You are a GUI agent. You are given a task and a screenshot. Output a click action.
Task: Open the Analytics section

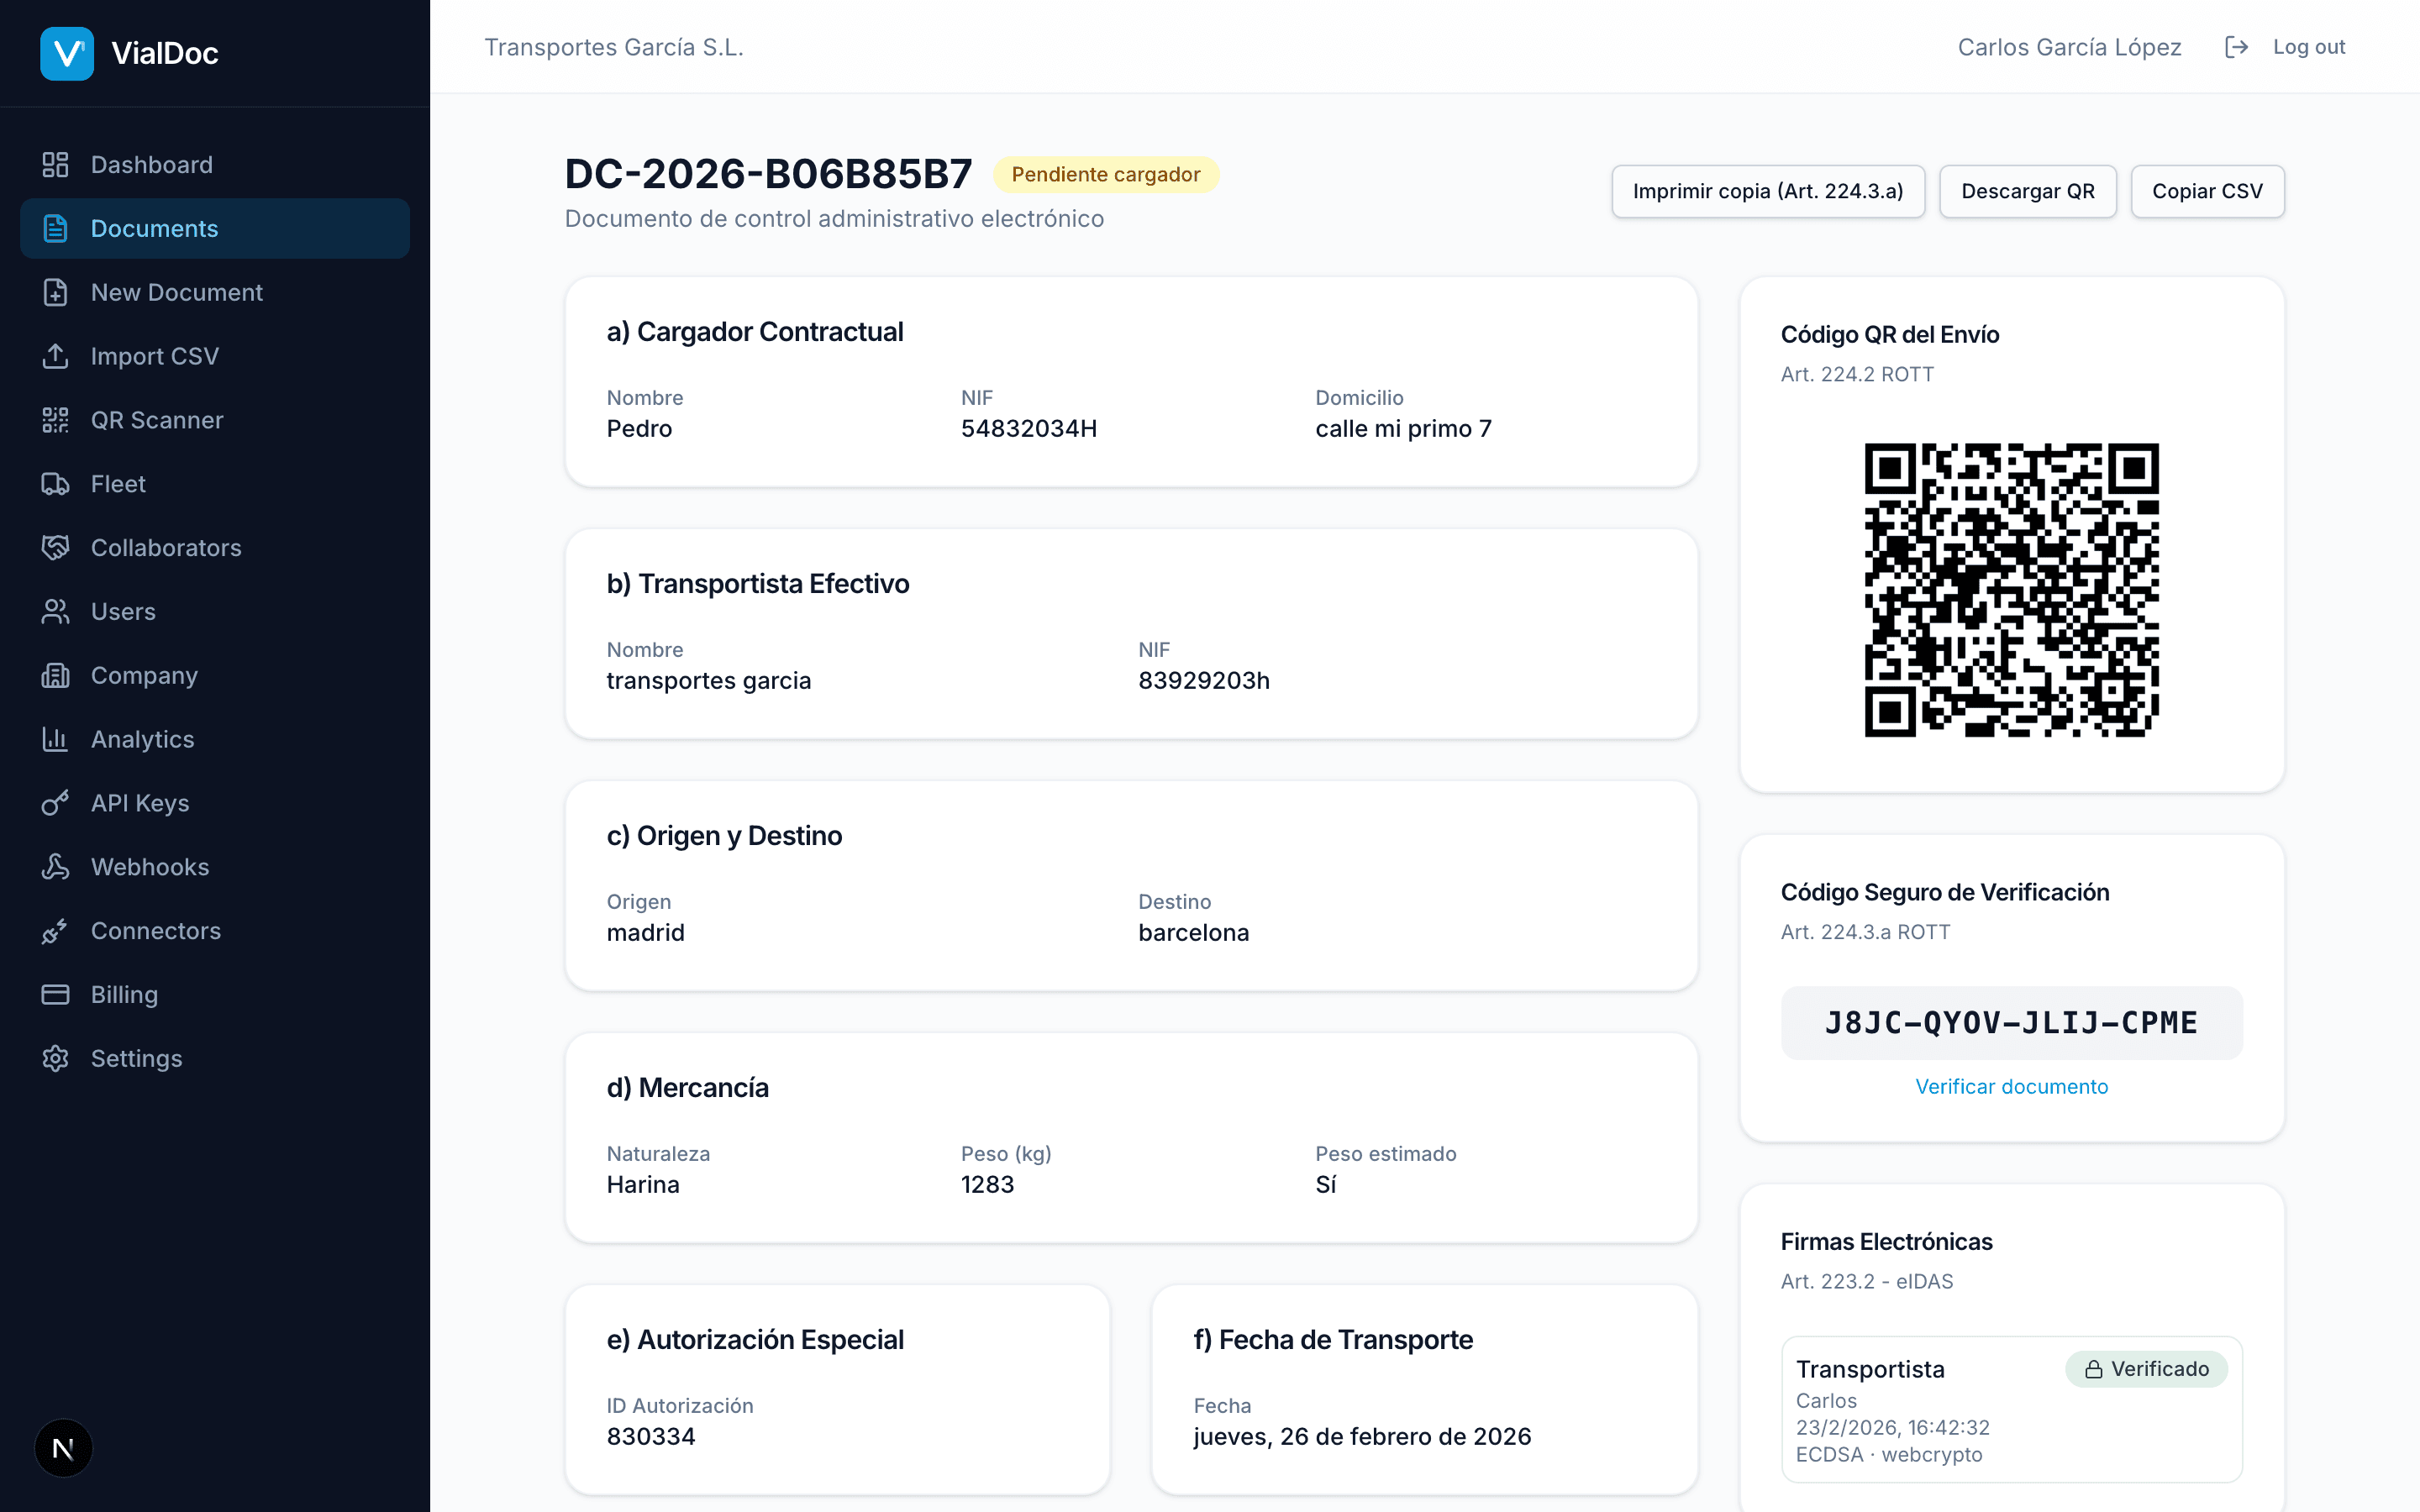coord(143,739)
